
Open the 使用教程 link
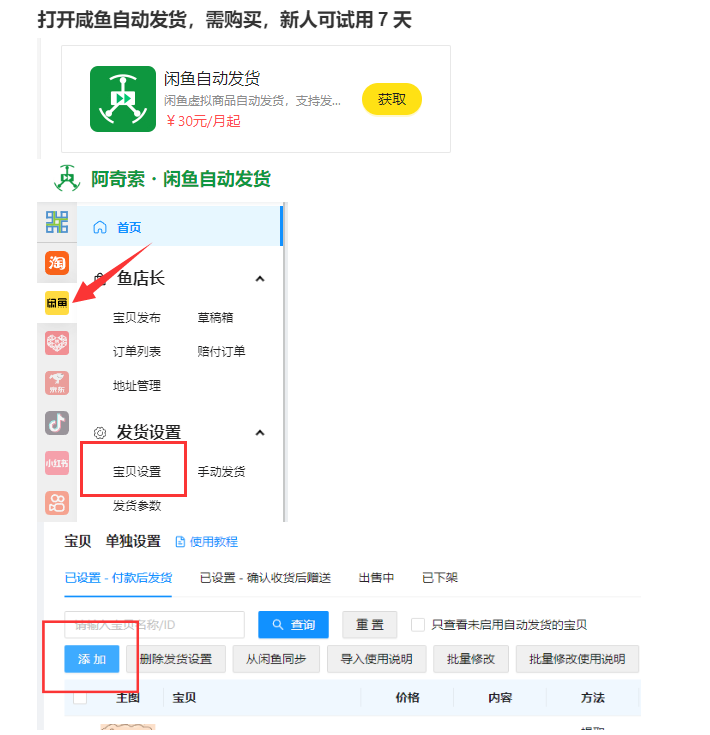point(214,542)
